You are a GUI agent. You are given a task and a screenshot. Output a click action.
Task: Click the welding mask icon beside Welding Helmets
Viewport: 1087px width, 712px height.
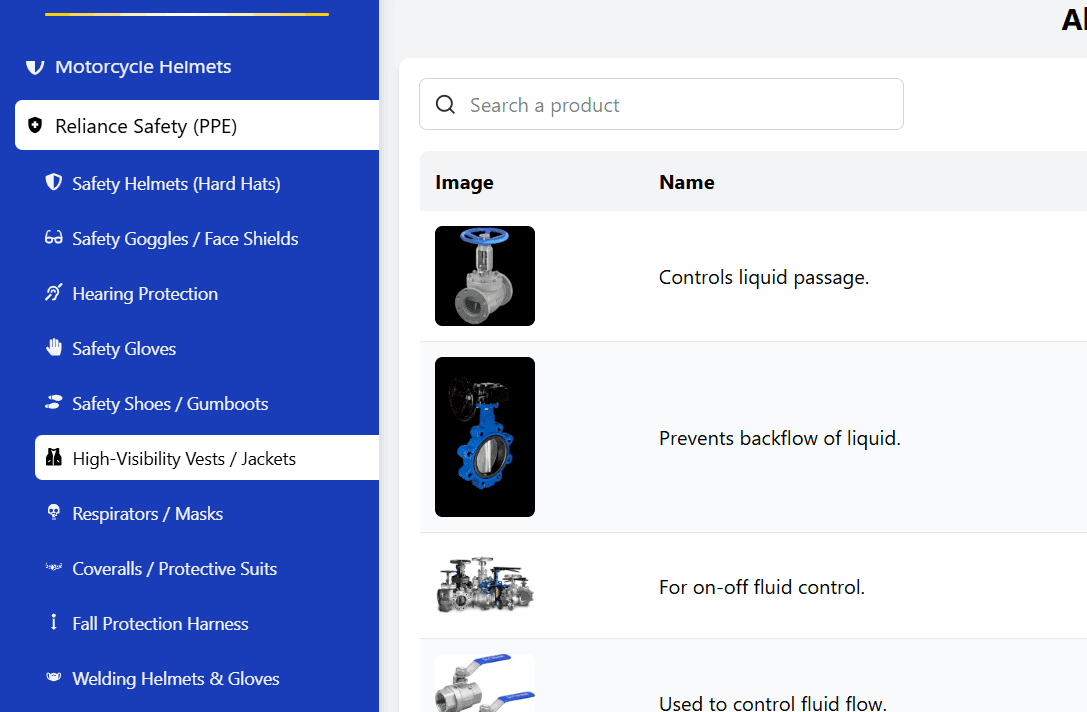[53, 678]
